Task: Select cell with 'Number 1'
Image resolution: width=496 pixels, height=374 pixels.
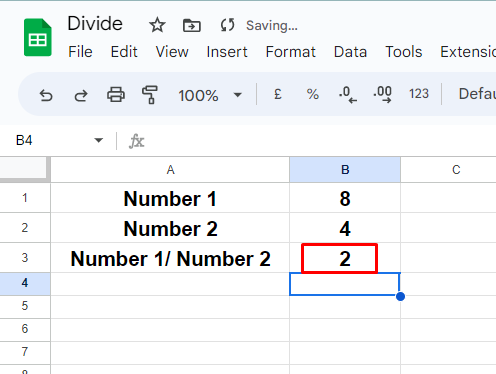Action: click(x=170, y=198)
